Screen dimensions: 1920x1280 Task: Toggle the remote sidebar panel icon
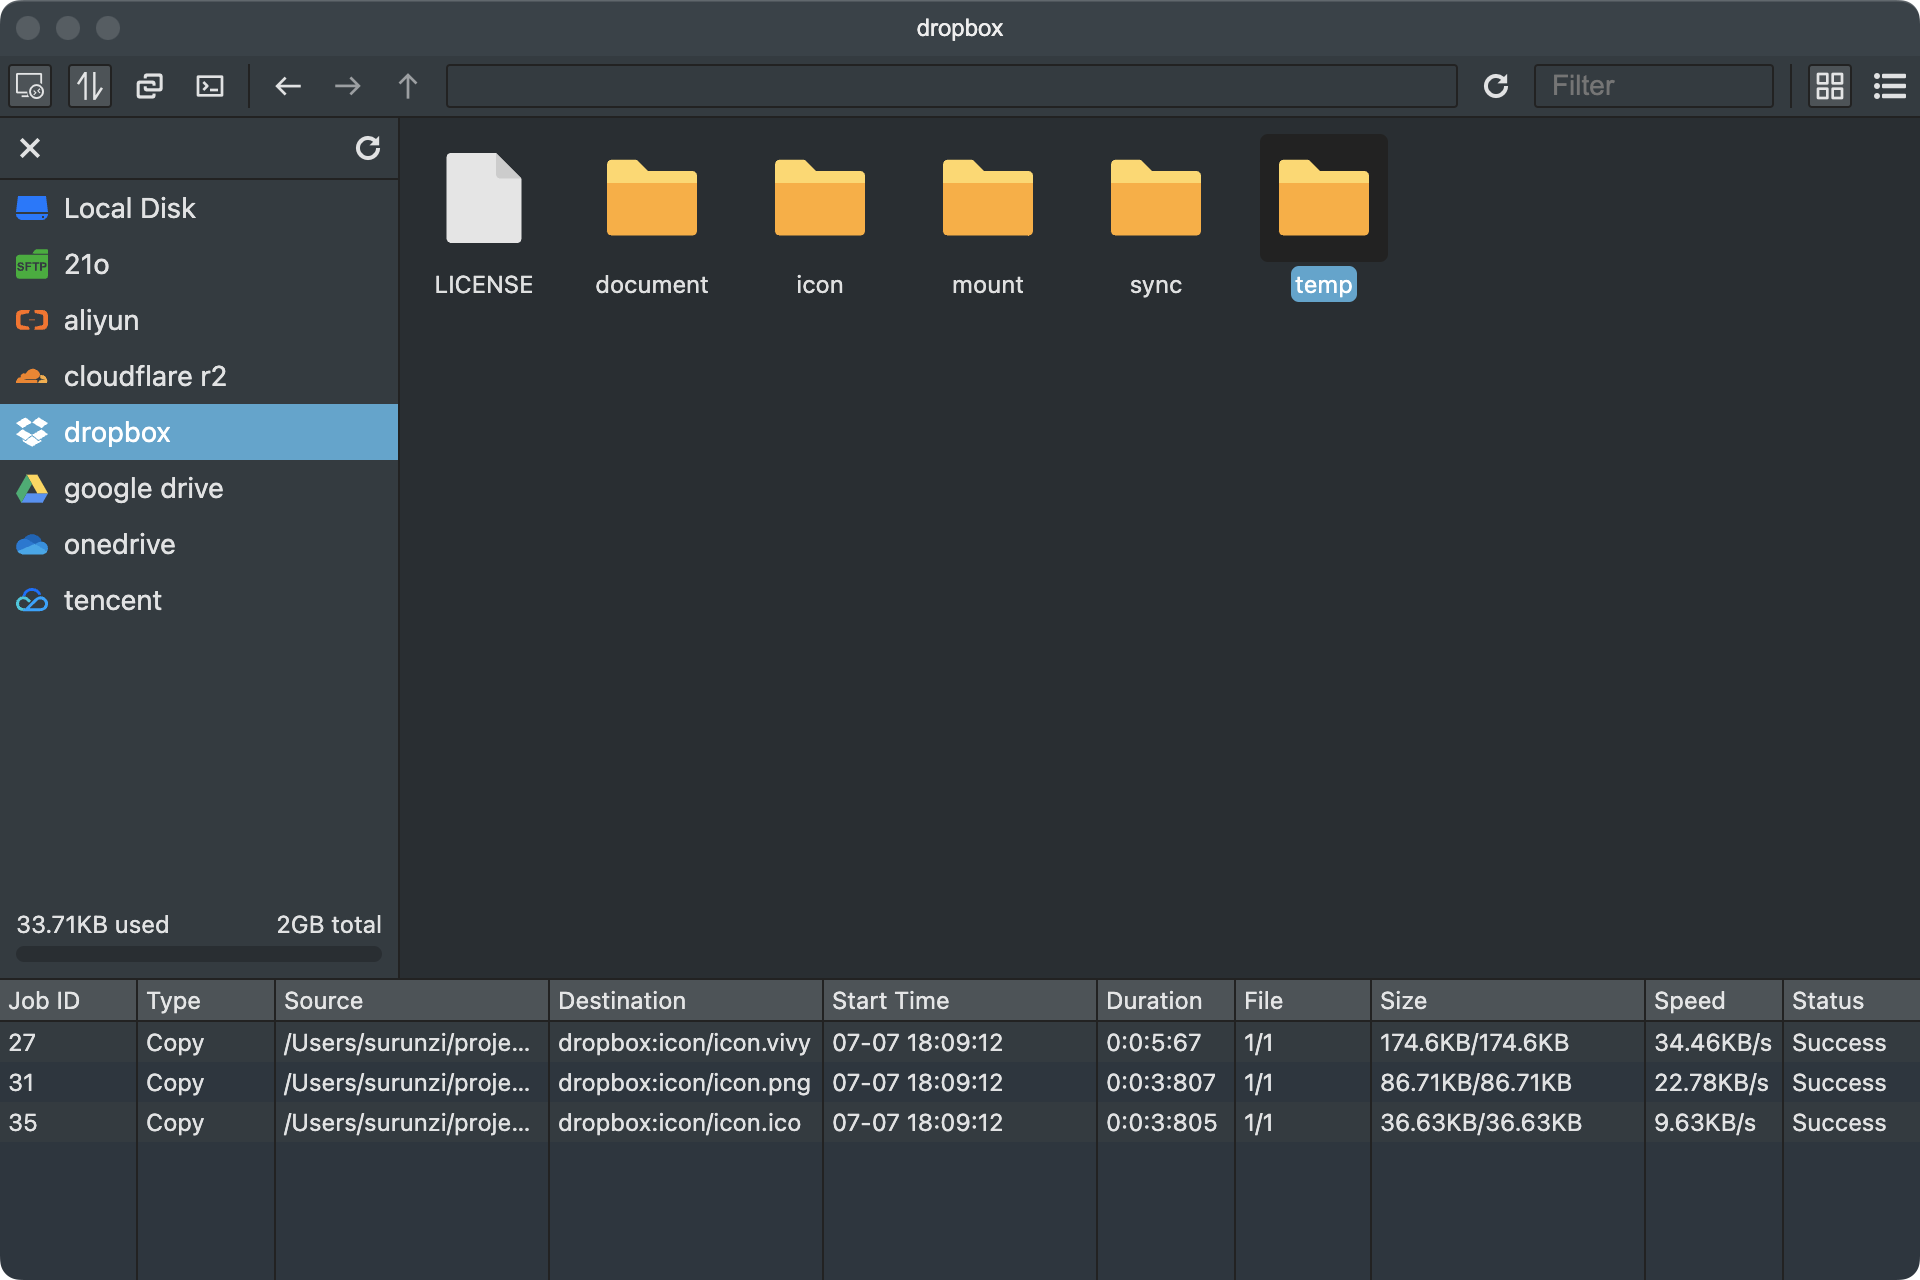(x=30, y=86)
